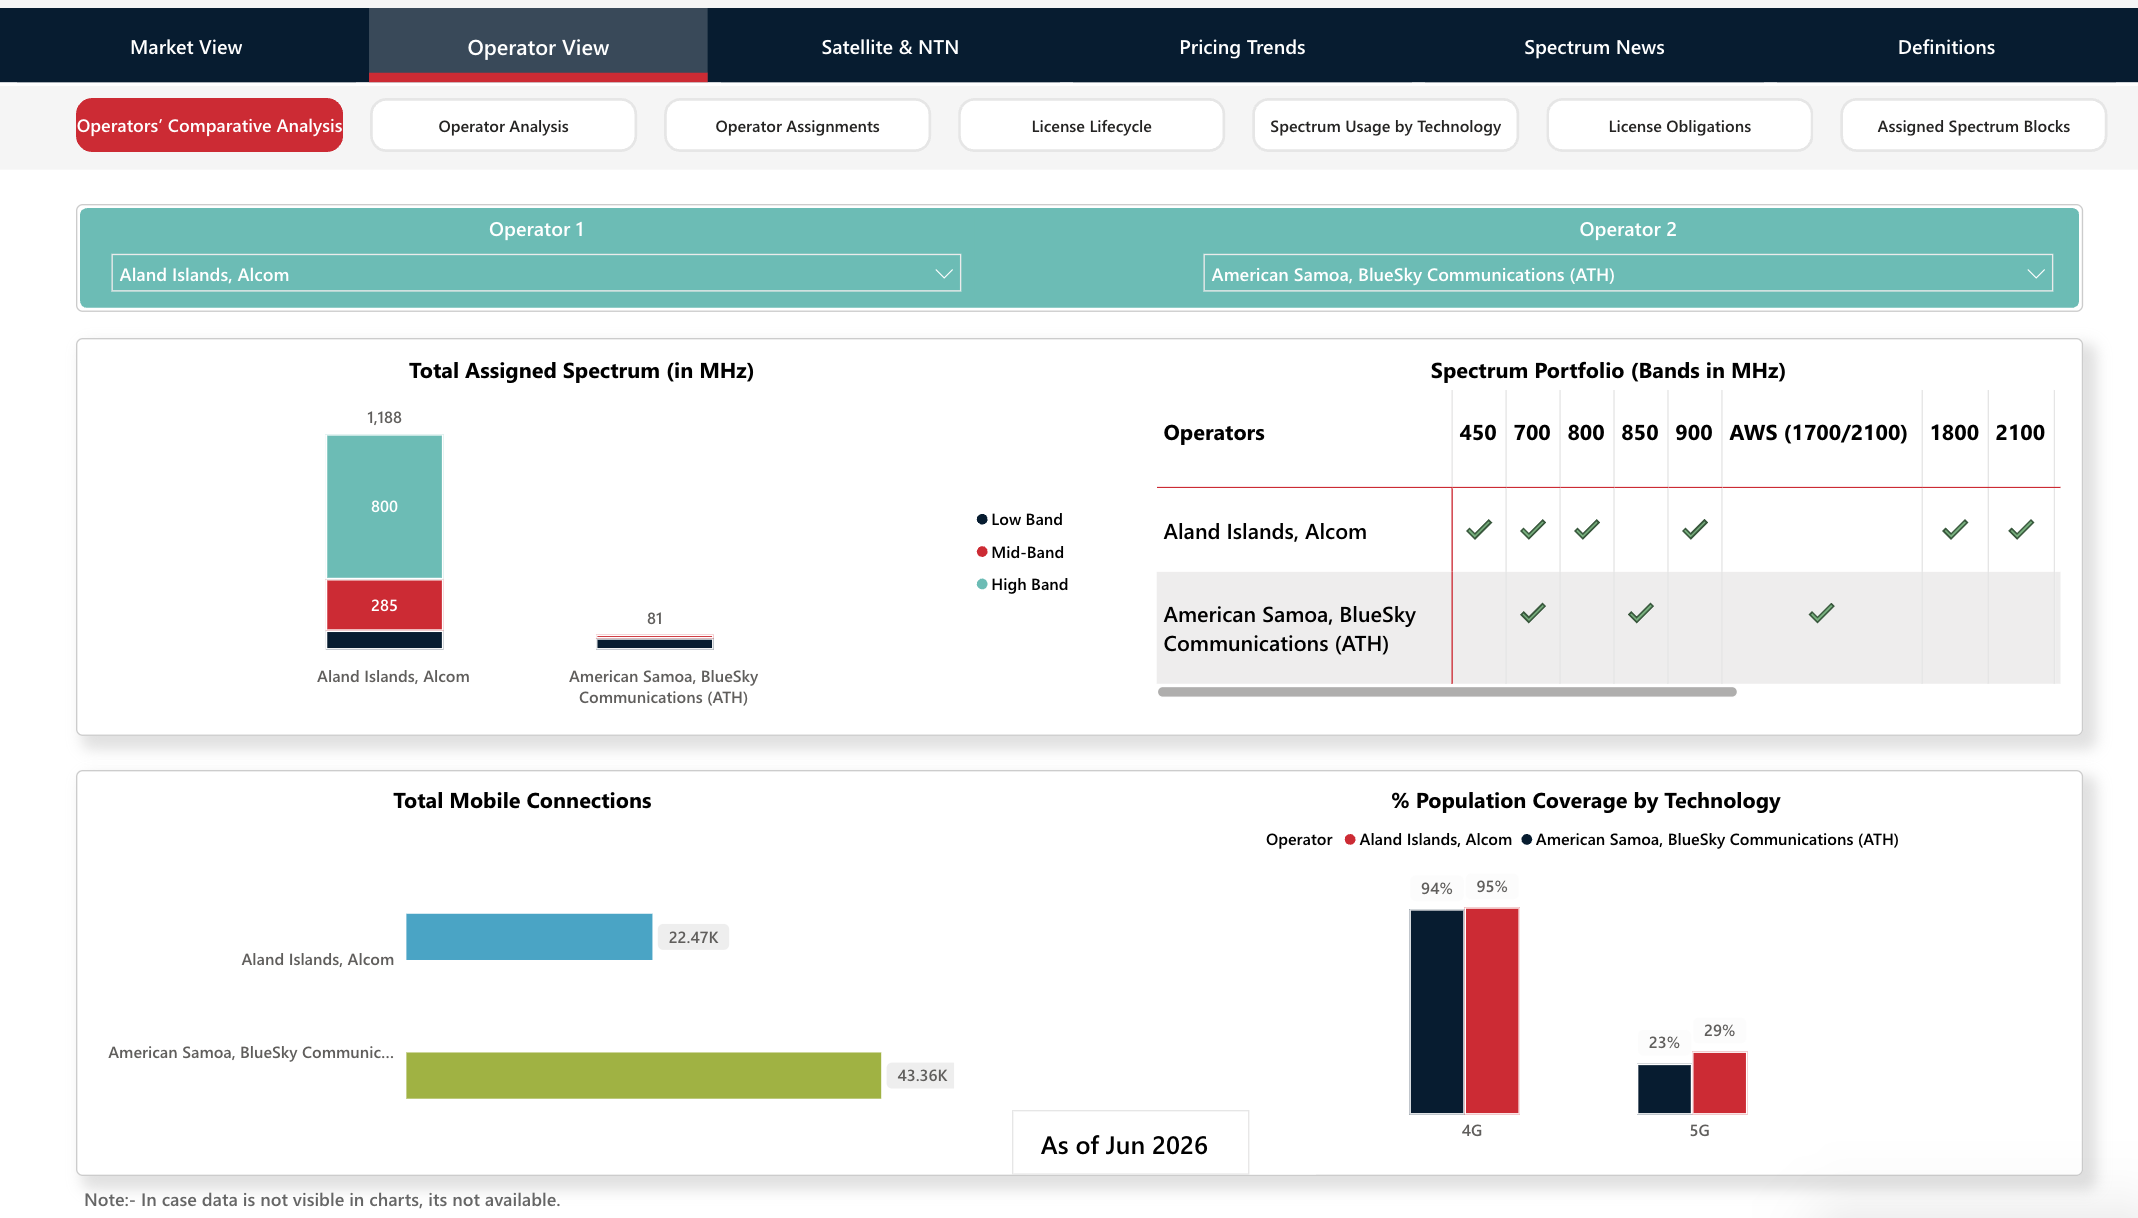Click the 1,188 total spectrum label
The width and height of the screenshot is (2138, 1218).
pyautogui.click(x=384, y=418)
